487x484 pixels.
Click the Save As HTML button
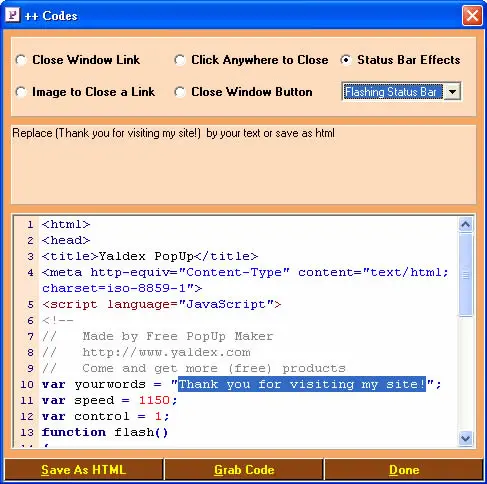pos(83,470)
